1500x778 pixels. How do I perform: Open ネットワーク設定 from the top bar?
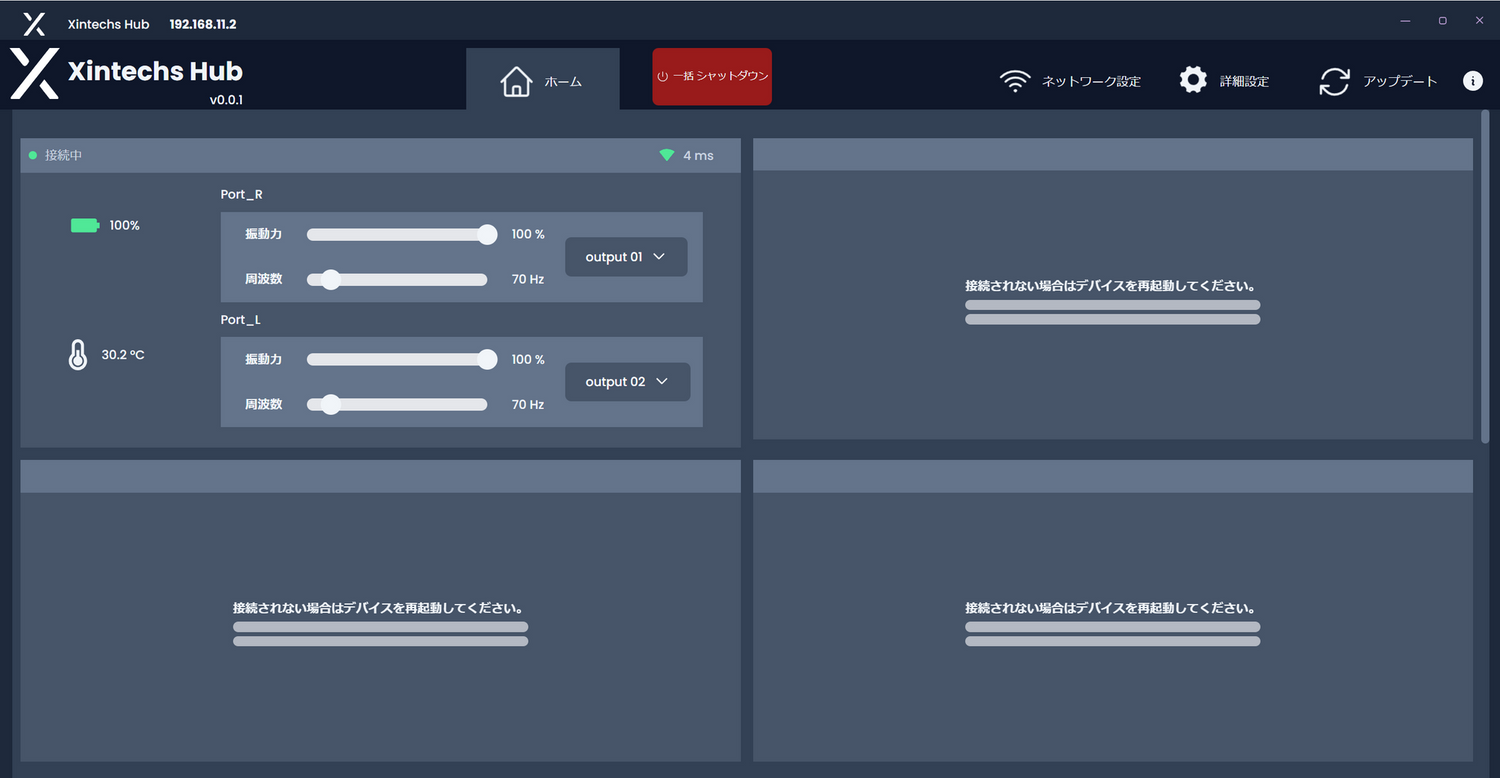pos(1091,82)
